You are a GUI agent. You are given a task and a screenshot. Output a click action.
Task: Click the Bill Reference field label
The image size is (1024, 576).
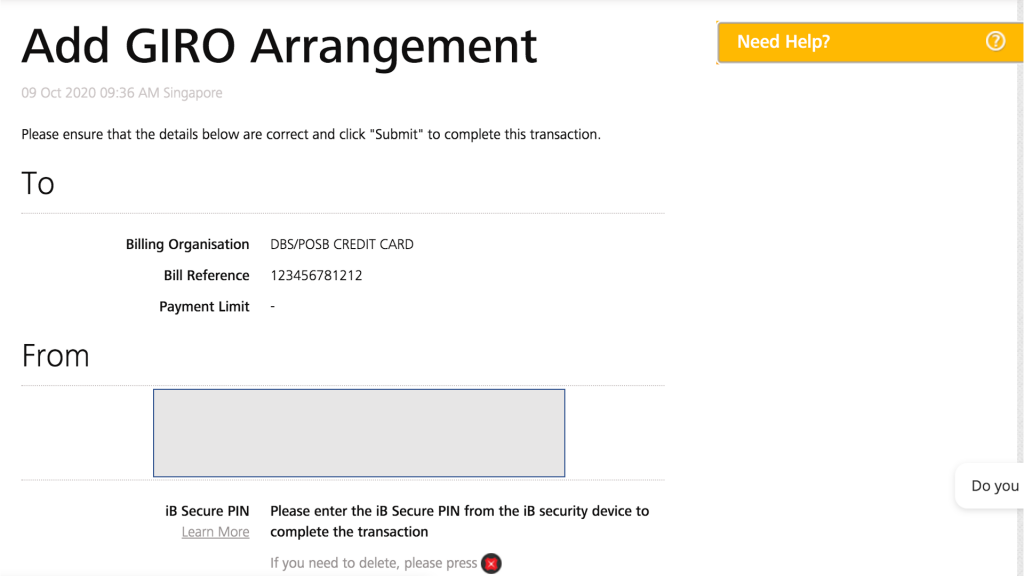click(207, 274)
